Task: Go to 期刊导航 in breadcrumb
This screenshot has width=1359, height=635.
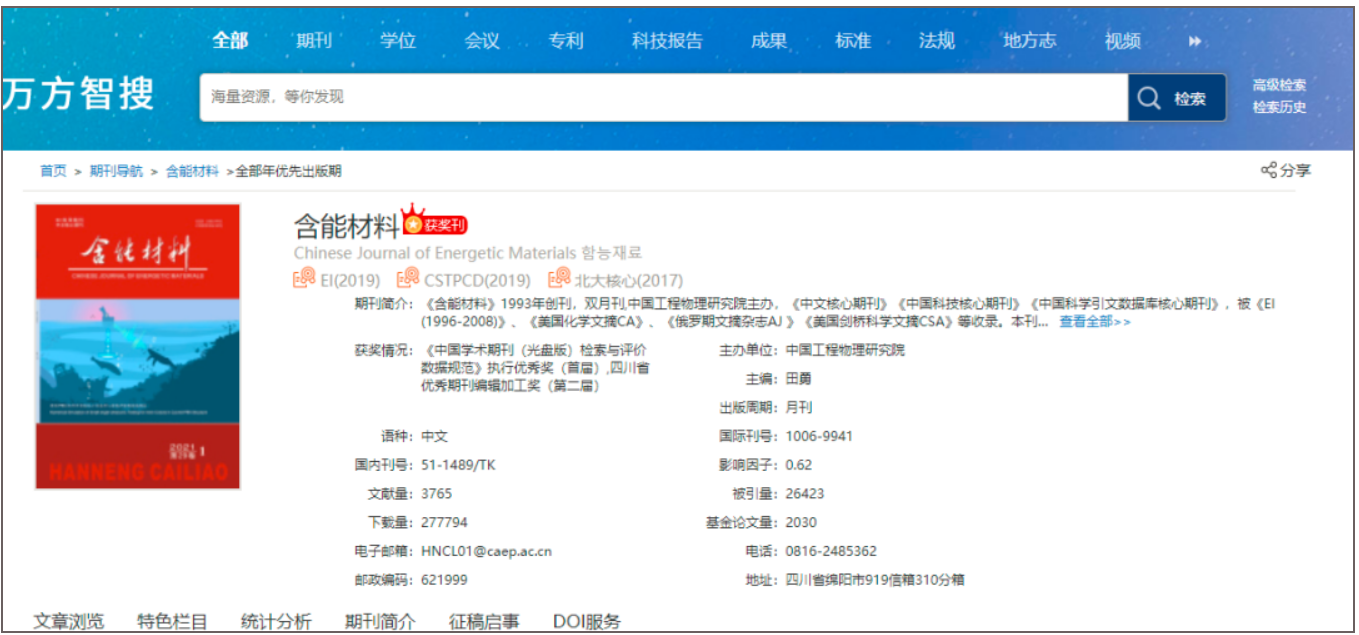Action: pos(116,171)
